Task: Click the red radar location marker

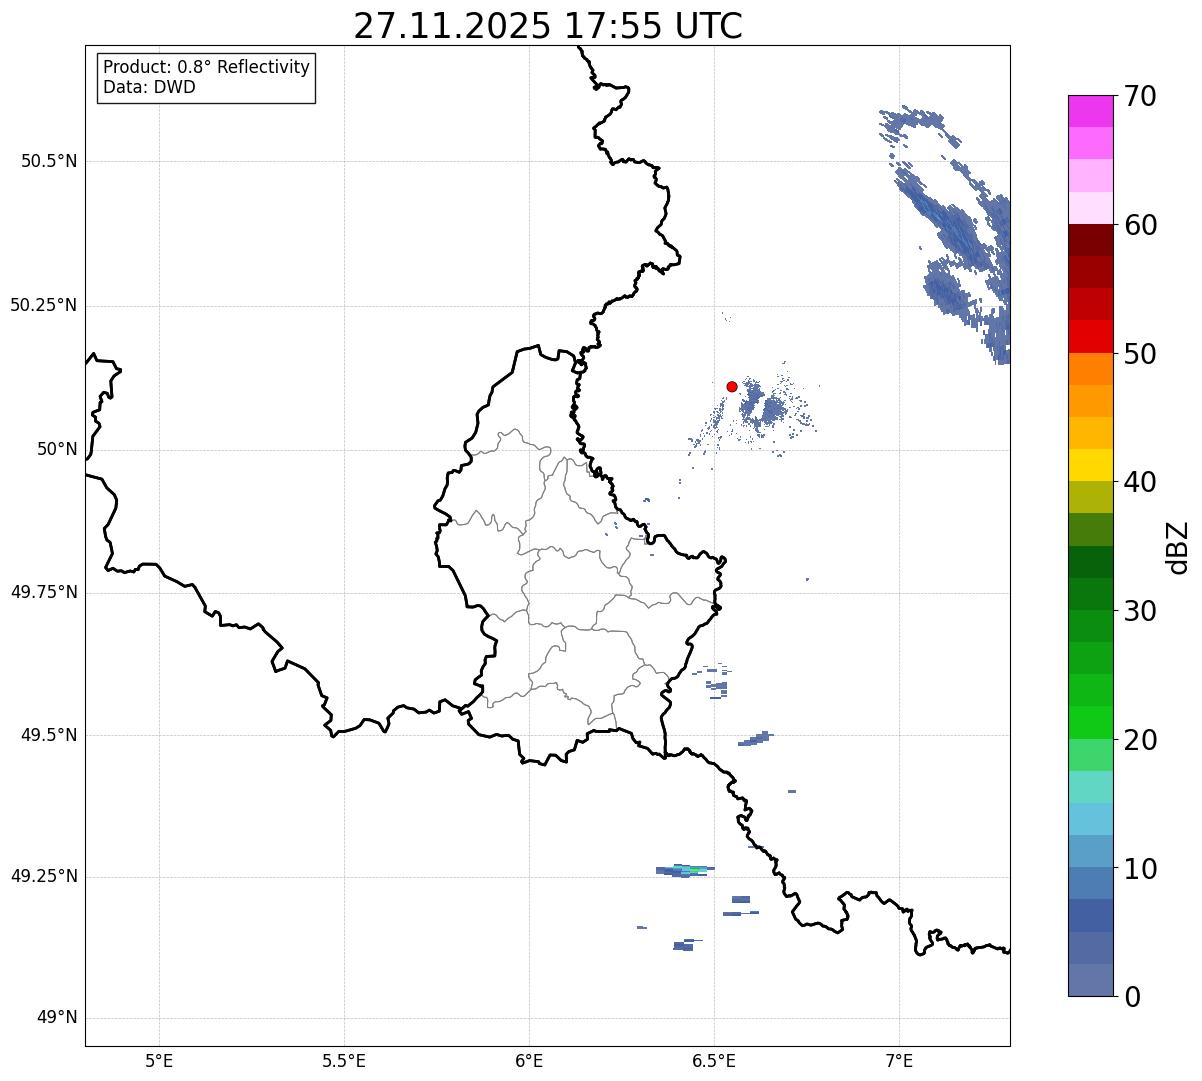Action: (732, 386)
